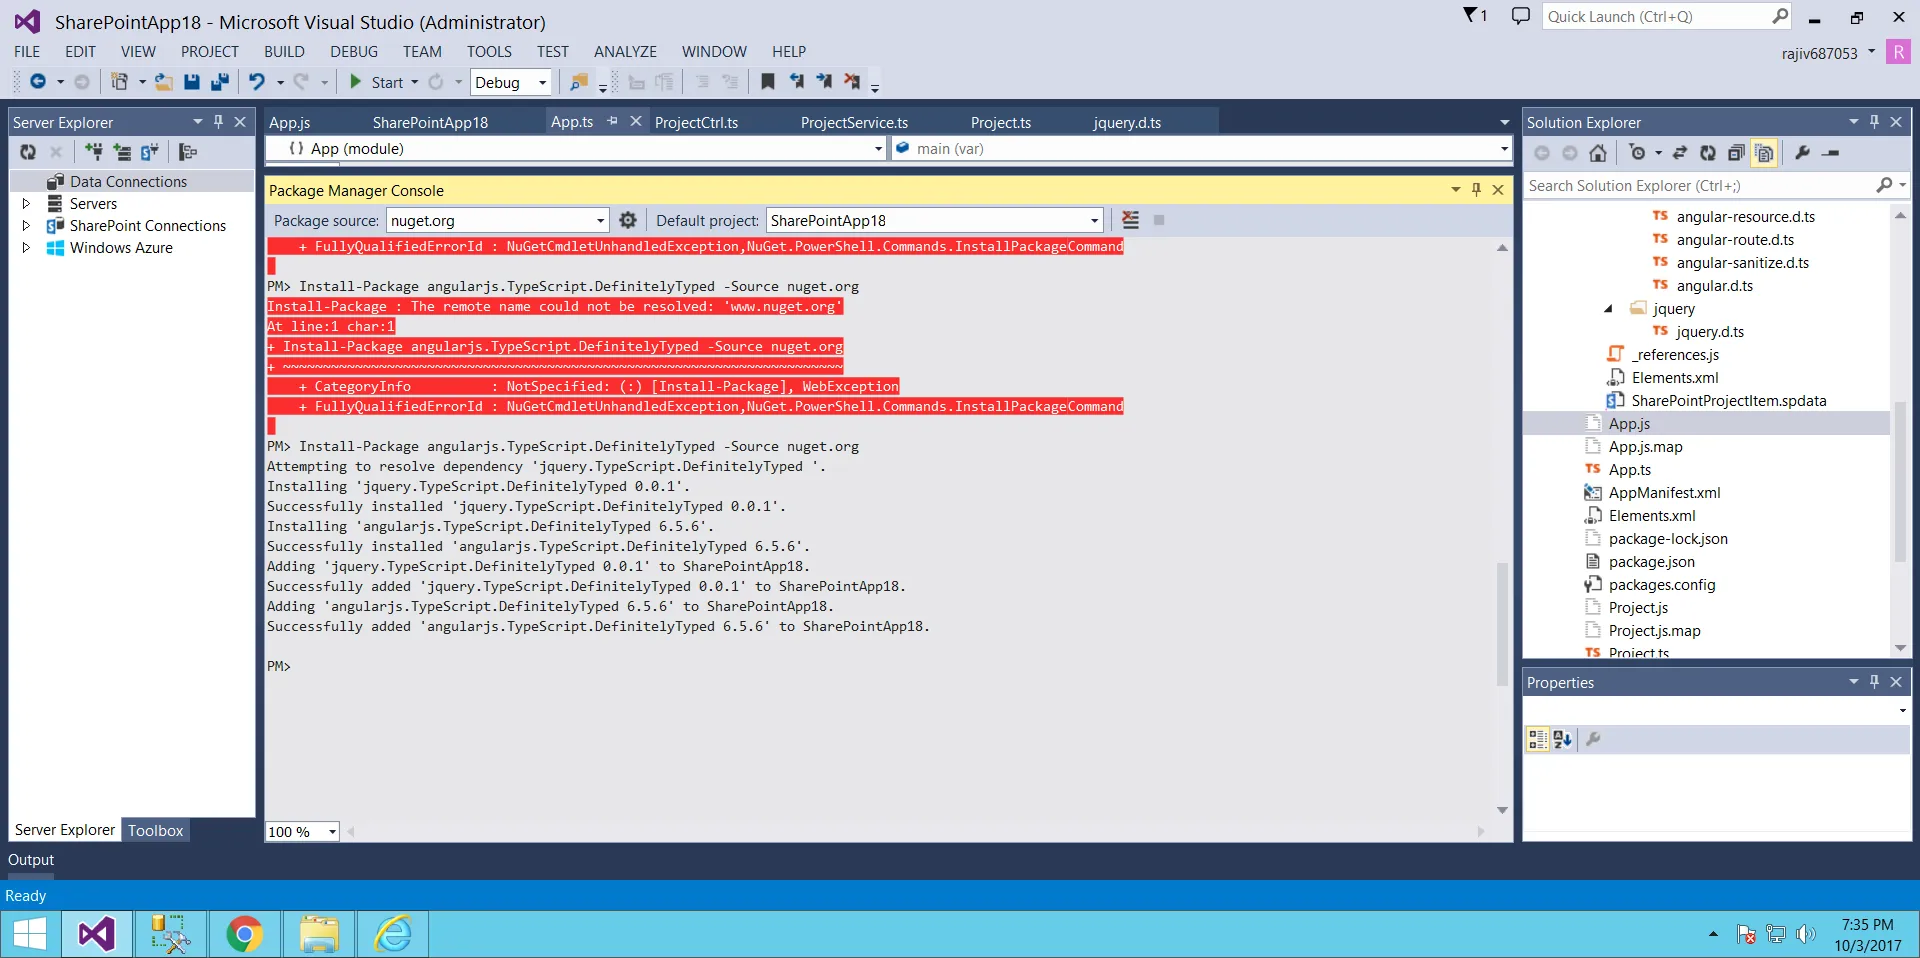Viewport: 1920px width, 958px height.
Task: Start debugging with the green Start button
Action: (380, 82)
